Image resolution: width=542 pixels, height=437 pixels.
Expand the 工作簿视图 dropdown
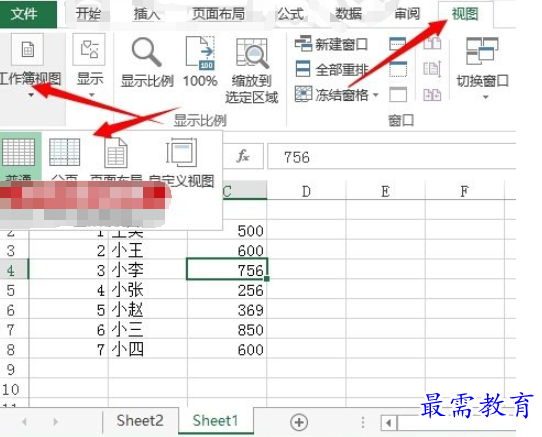point(31,94)
